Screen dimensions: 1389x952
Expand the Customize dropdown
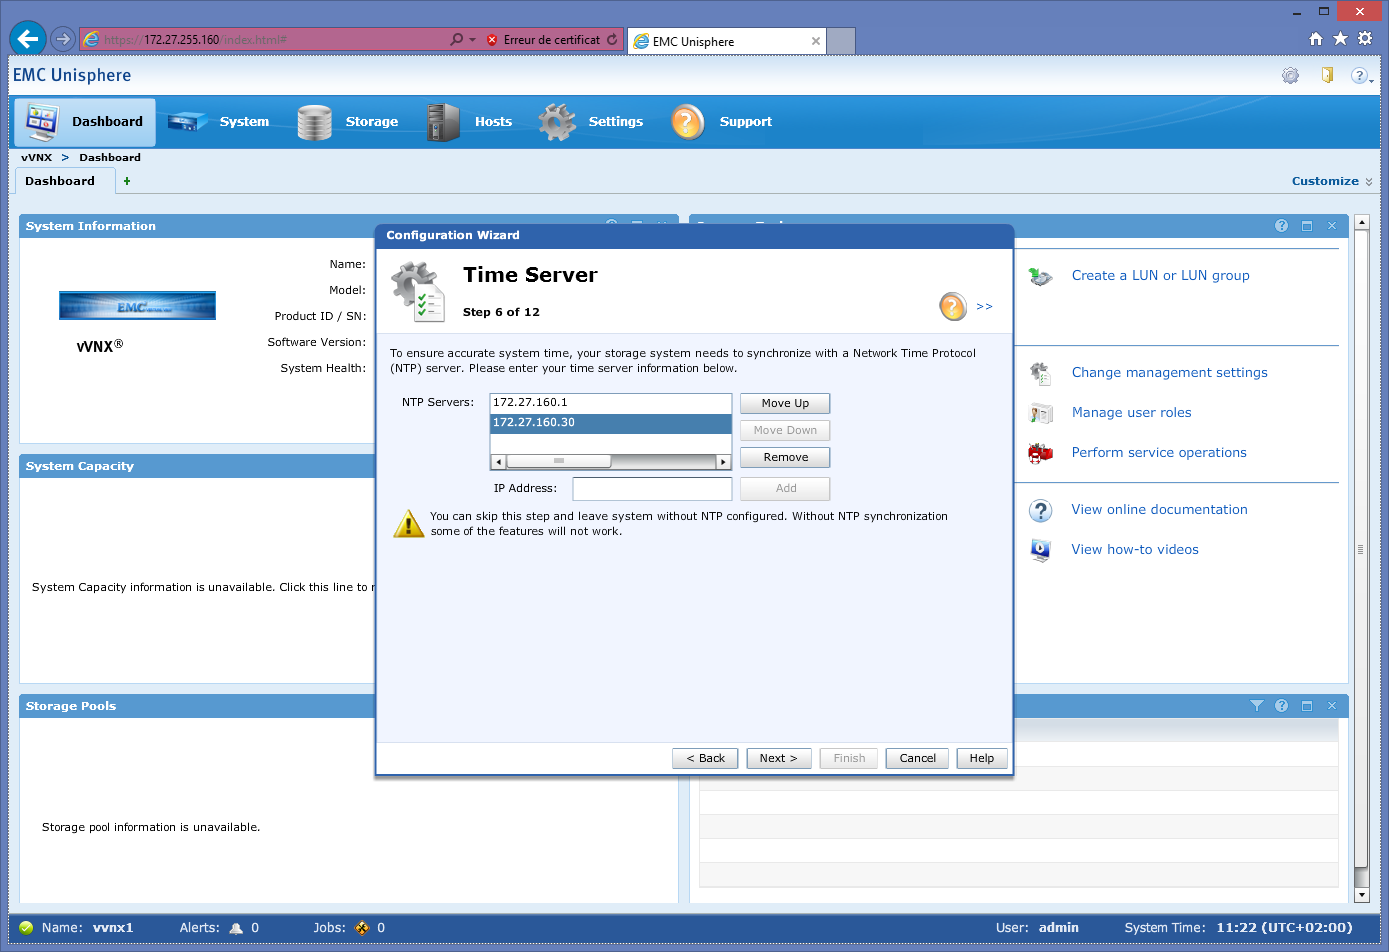coord(1331,181)
